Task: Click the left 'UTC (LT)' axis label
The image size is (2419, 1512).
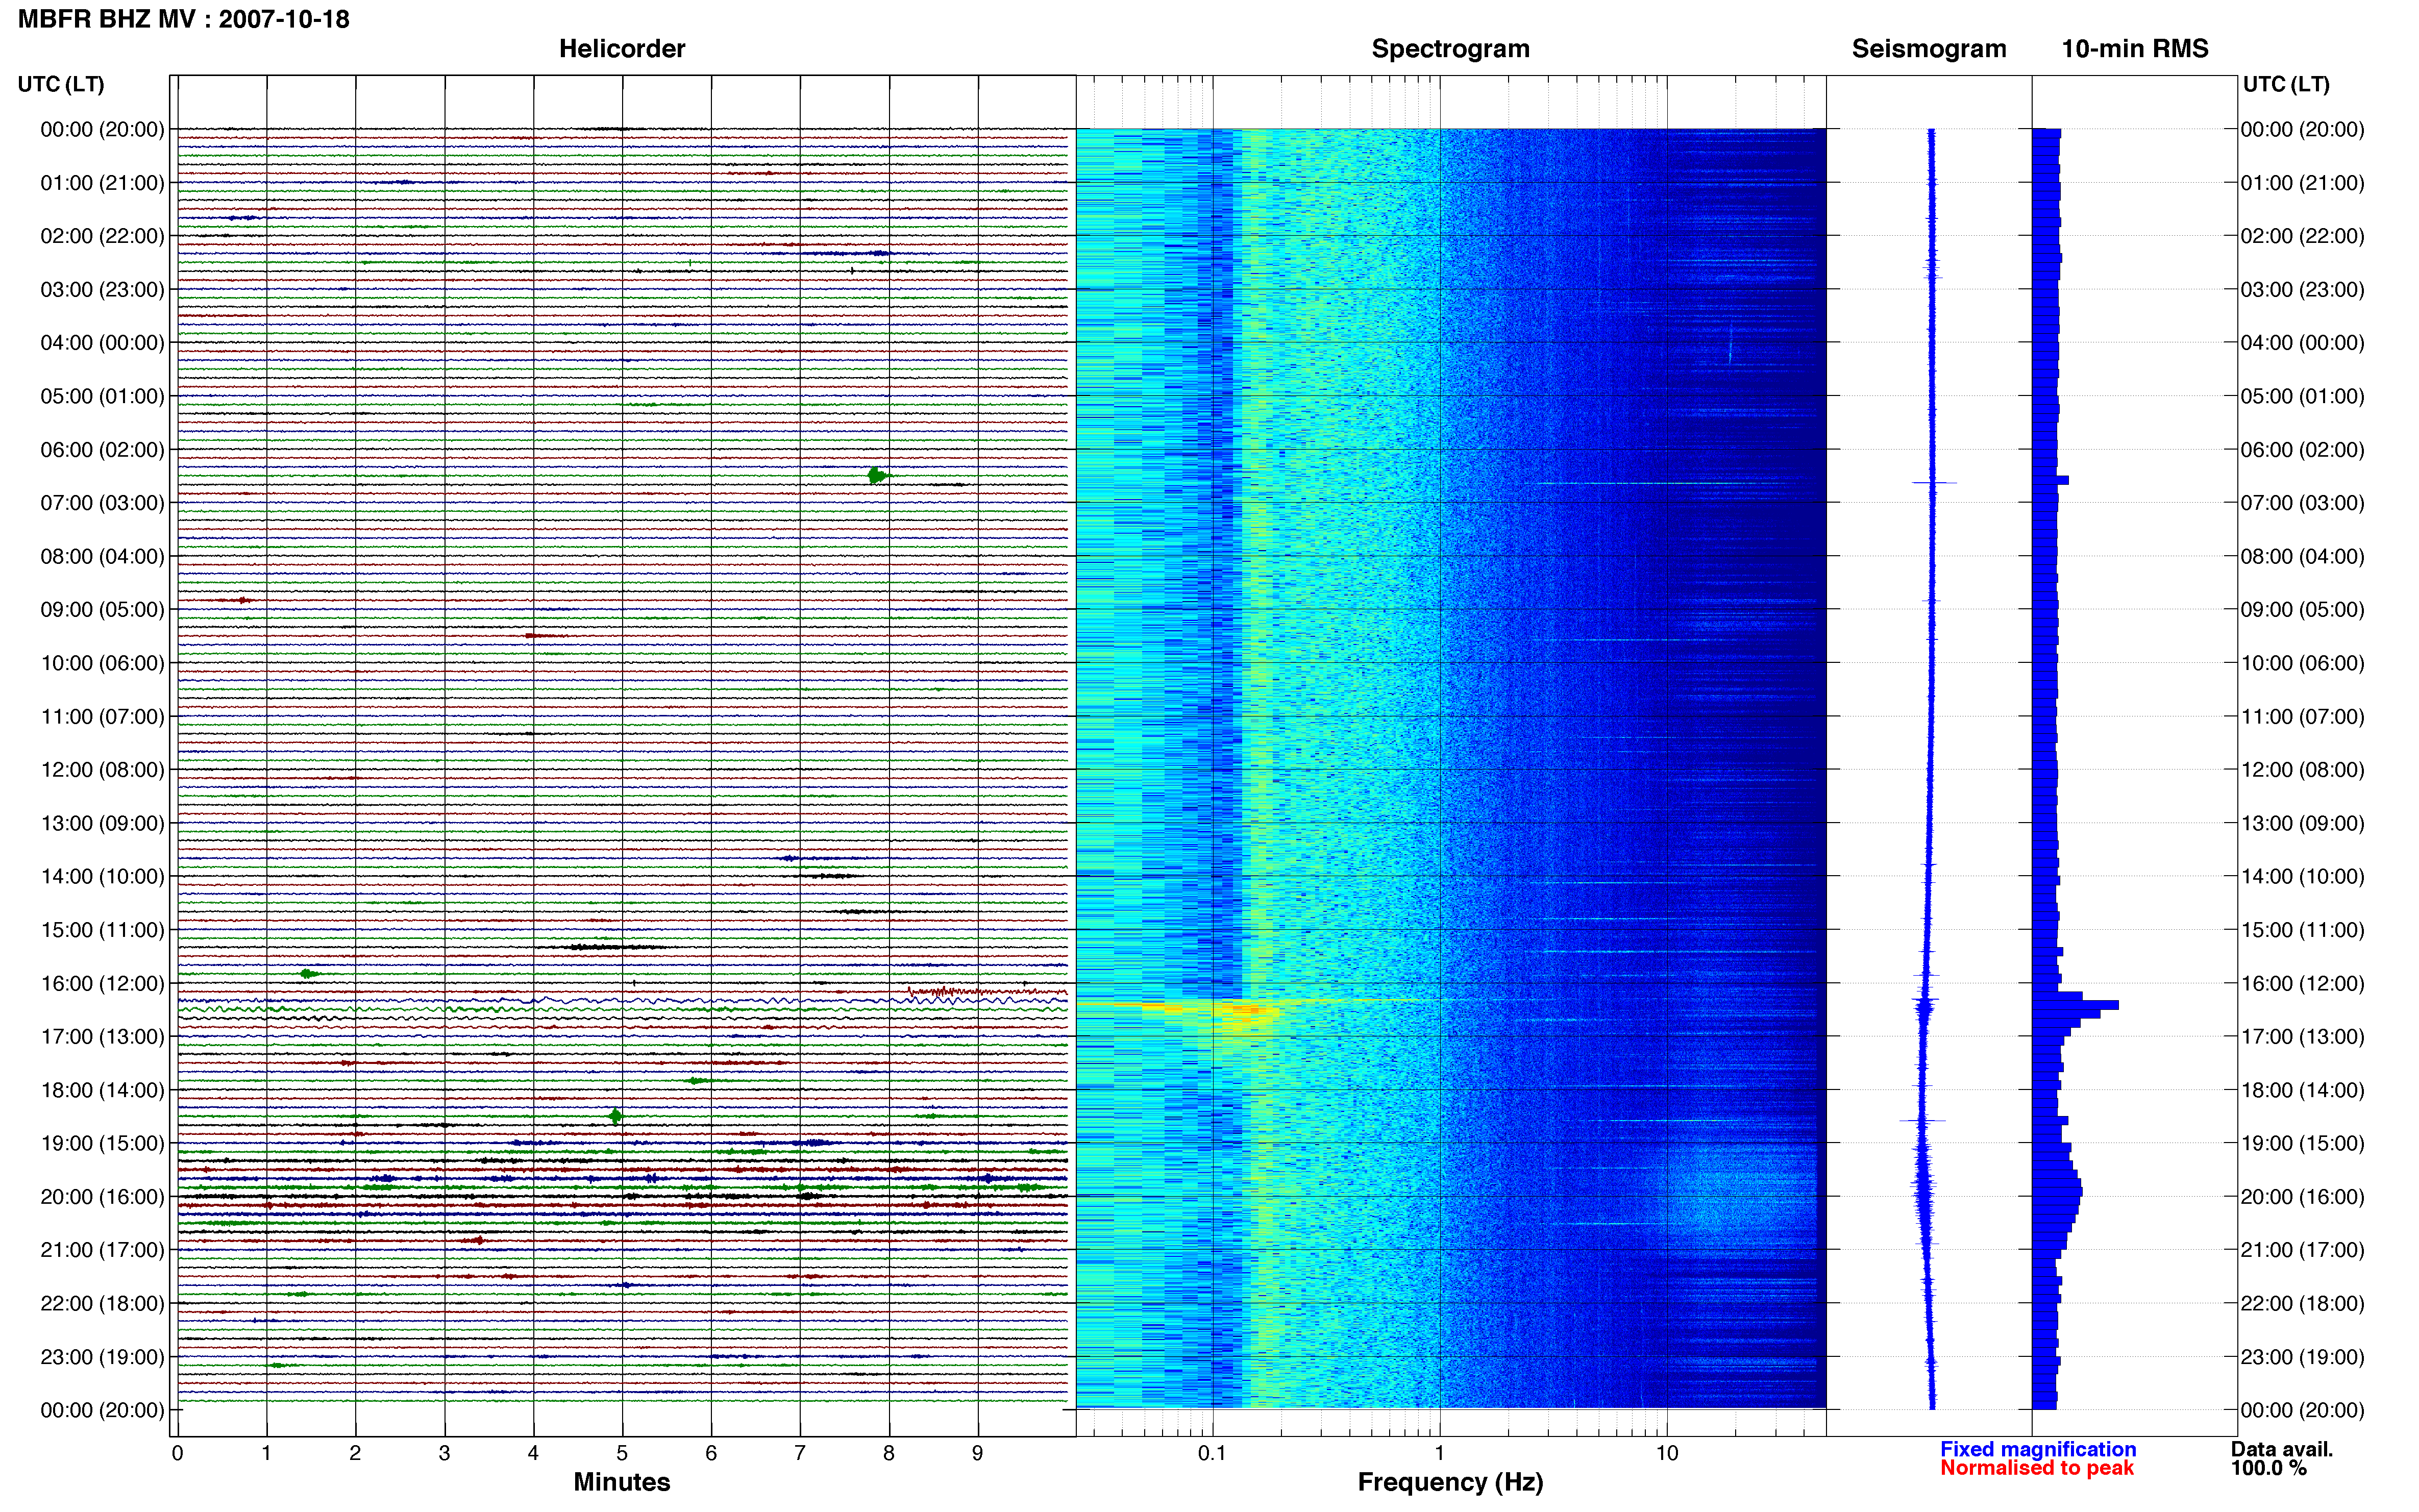Action: (61, 84)
